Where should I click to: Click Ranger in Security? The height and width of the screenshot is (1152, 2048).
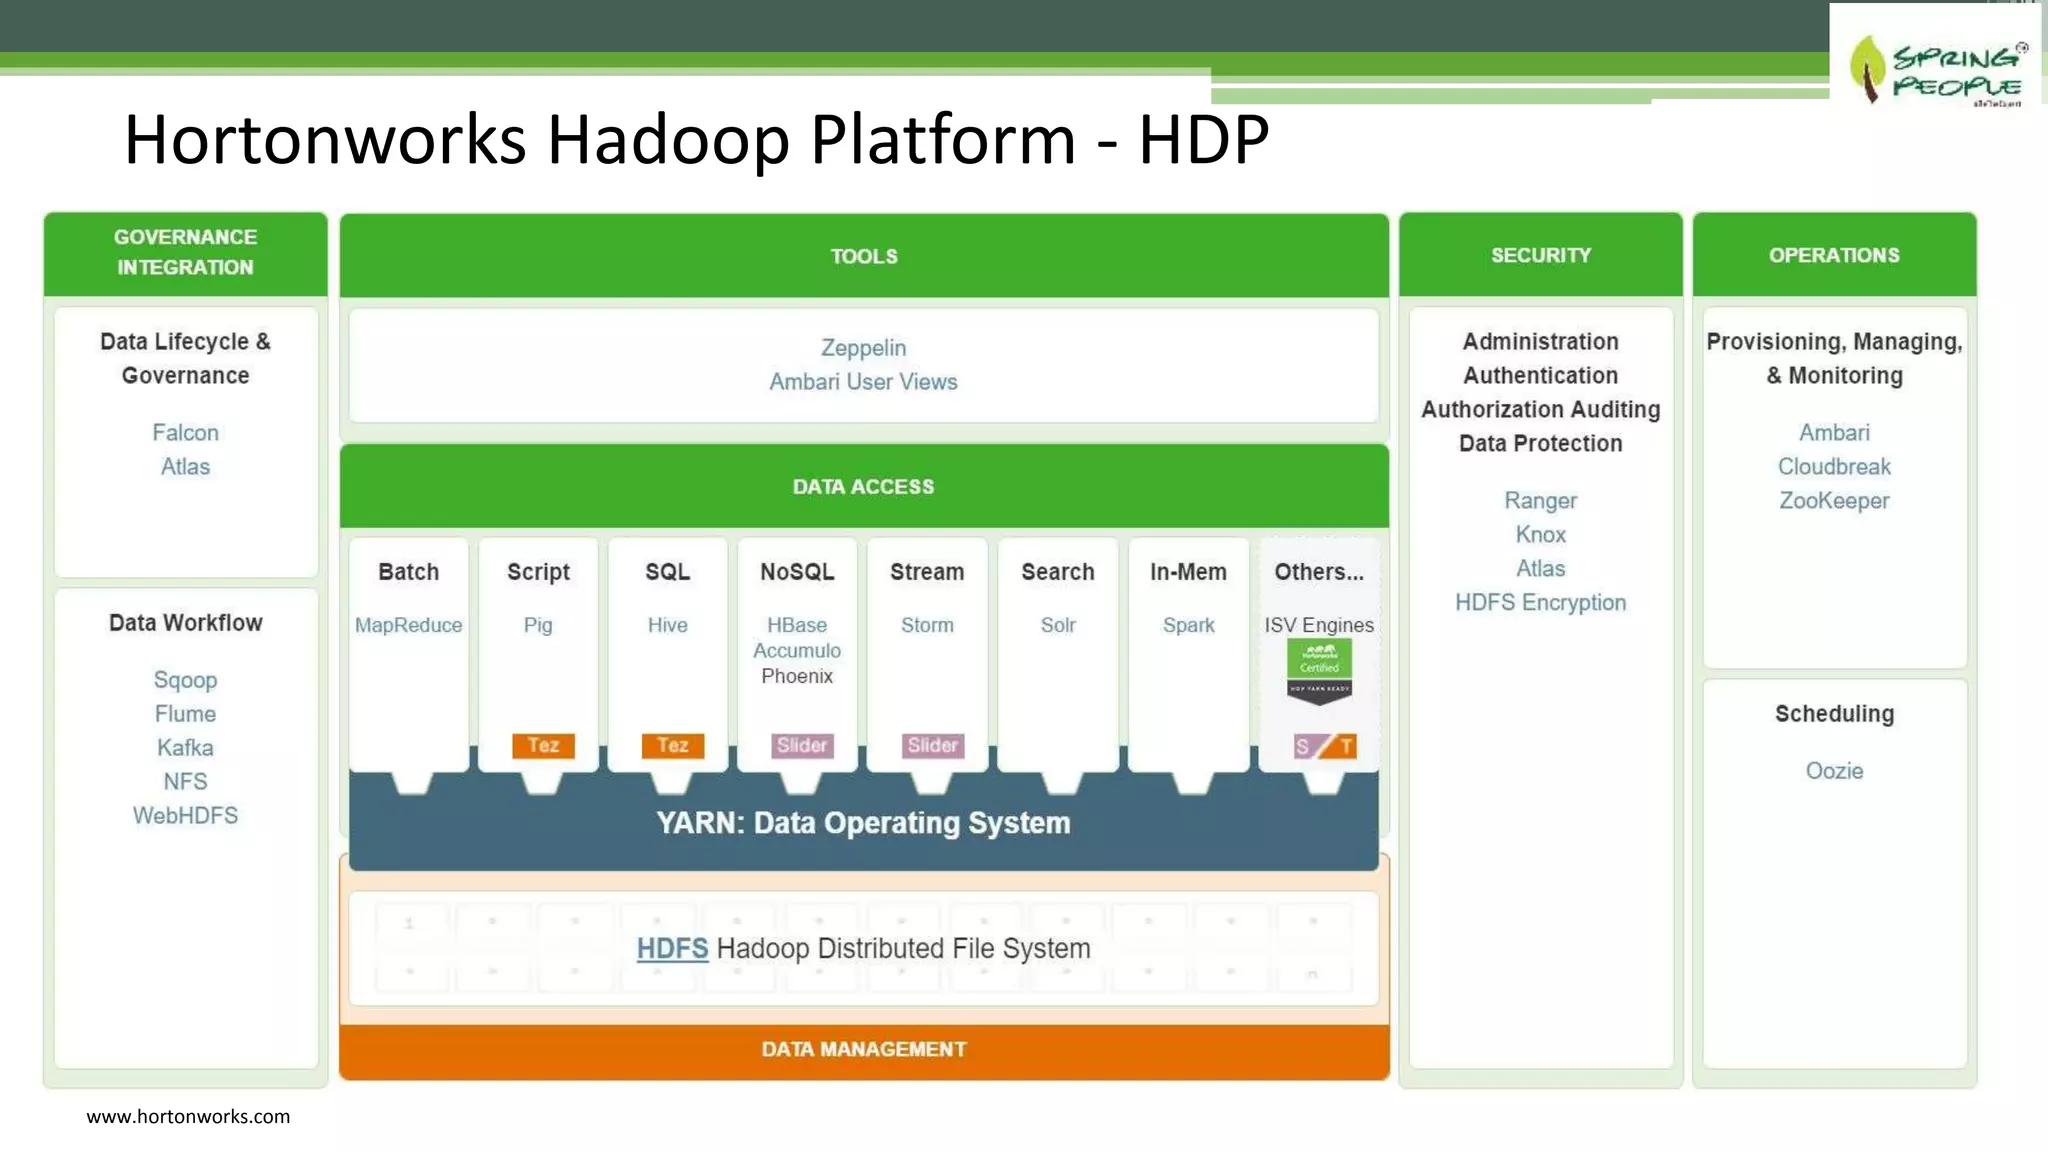point(1540,501)
